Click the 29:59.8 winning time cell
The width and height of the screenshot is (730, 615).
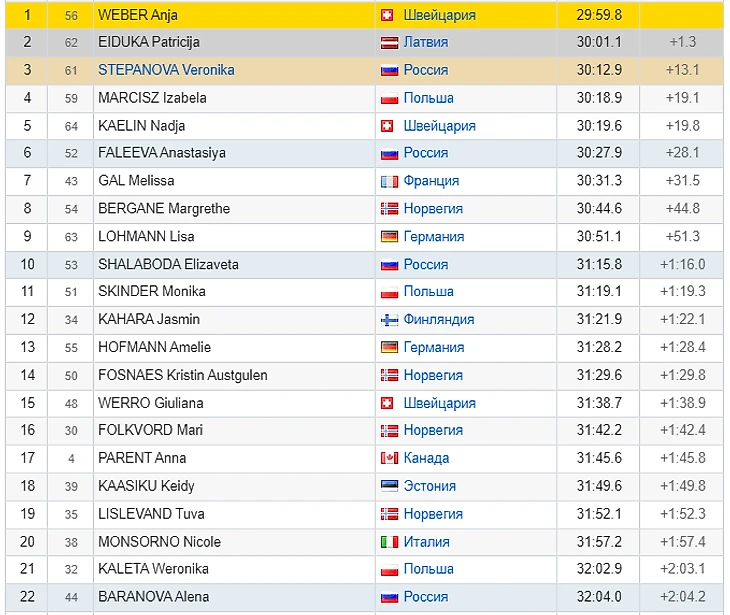point(599,15)
